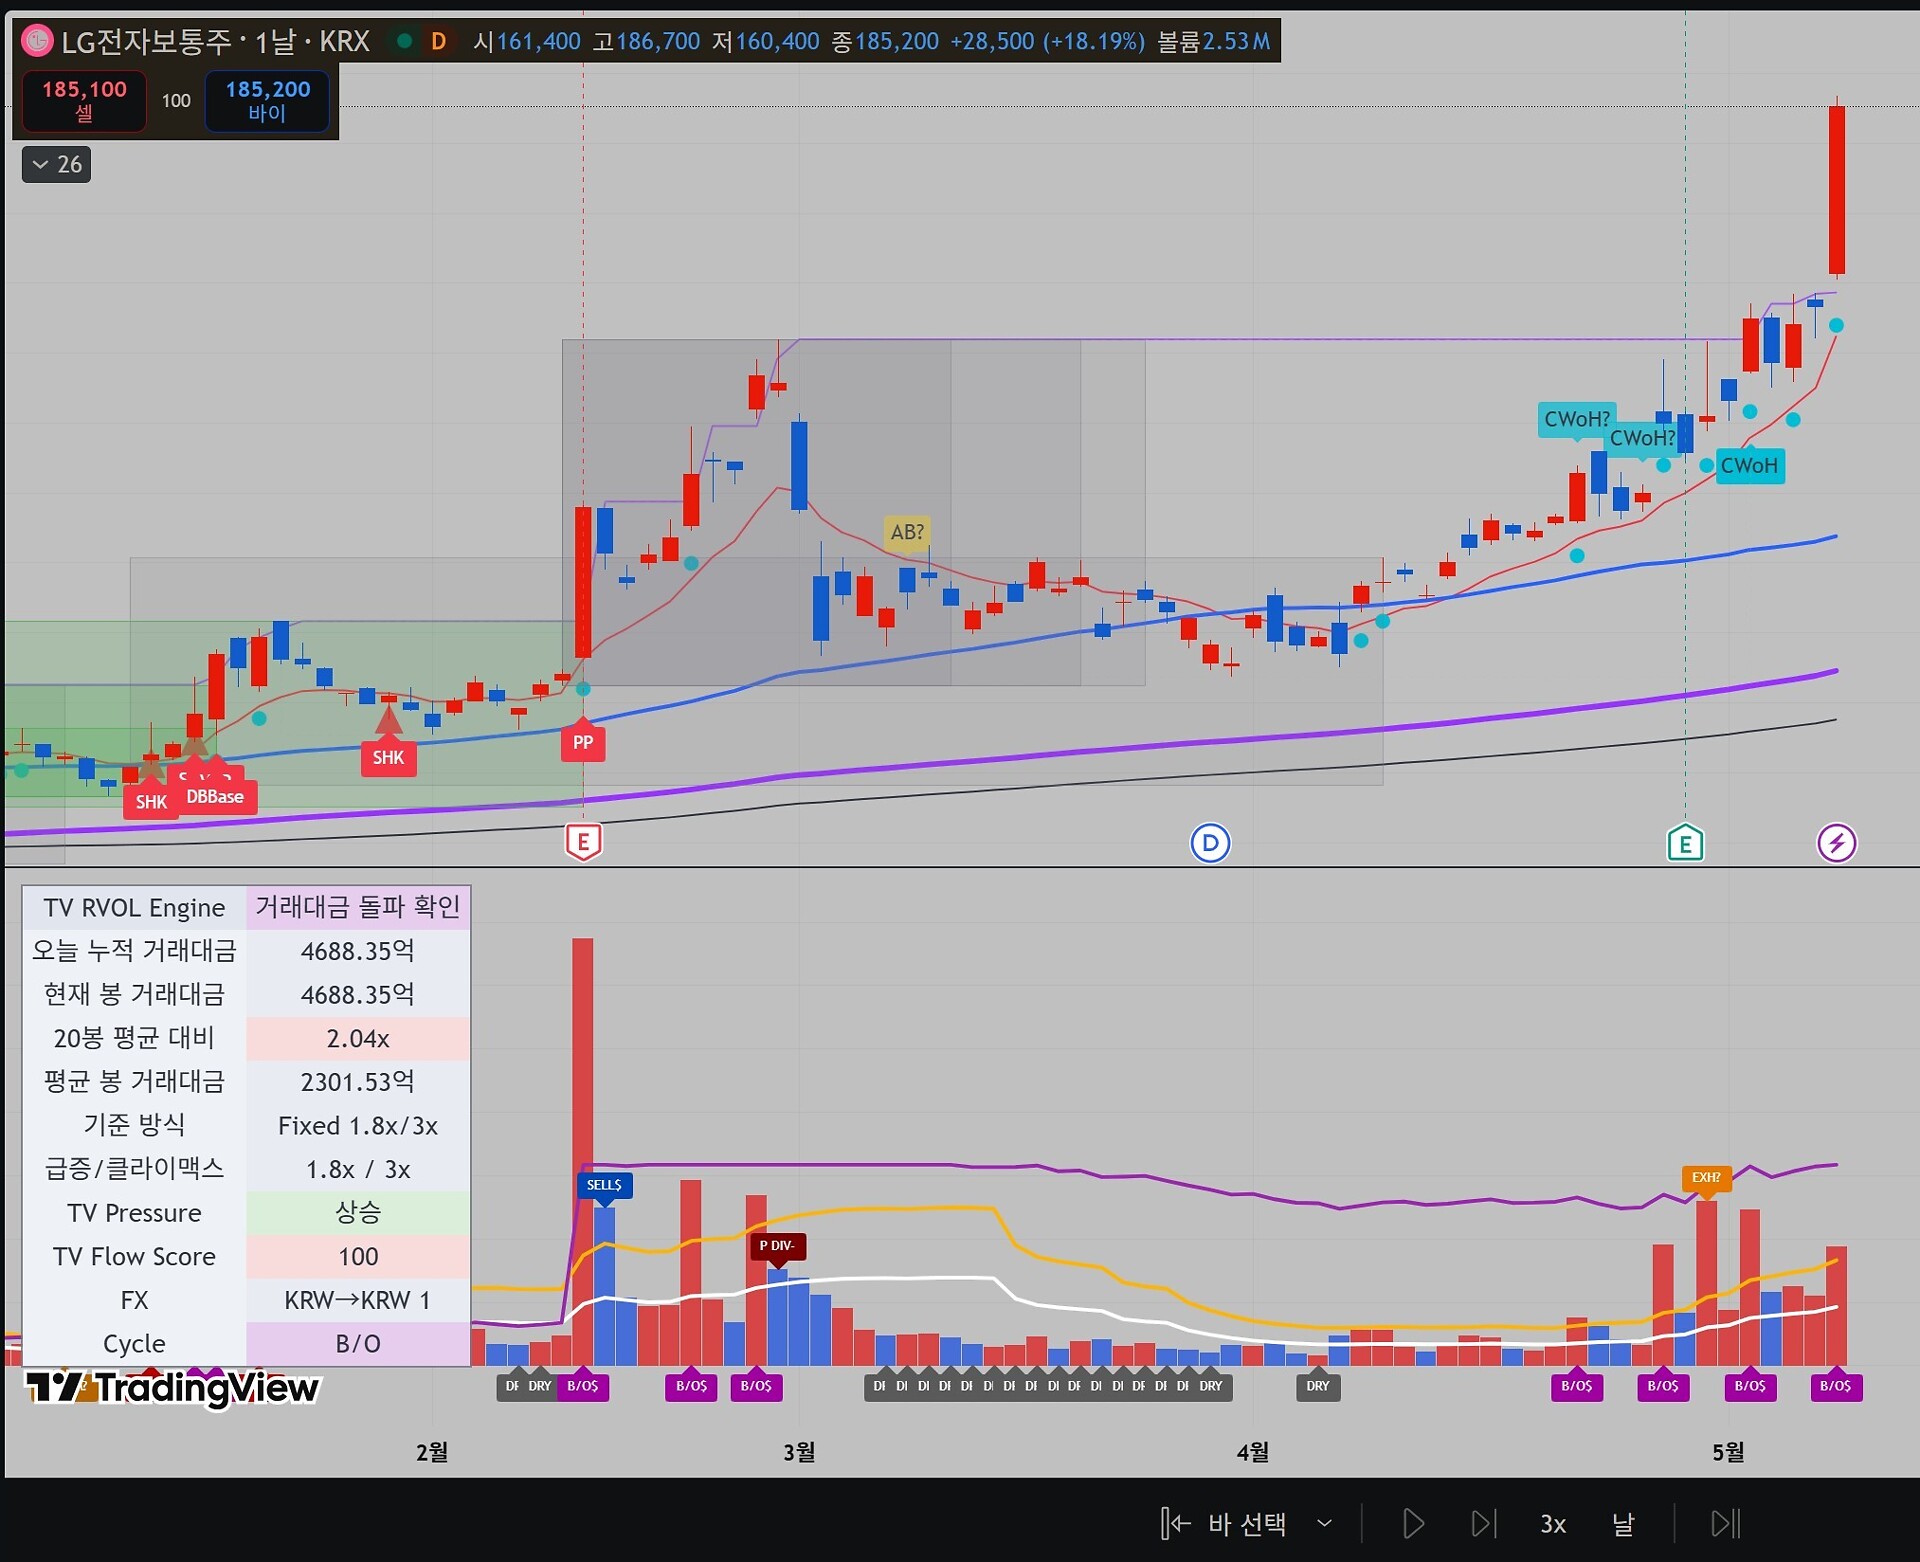Open the bar select dropdown arrow

[x=1324, y=1524]
